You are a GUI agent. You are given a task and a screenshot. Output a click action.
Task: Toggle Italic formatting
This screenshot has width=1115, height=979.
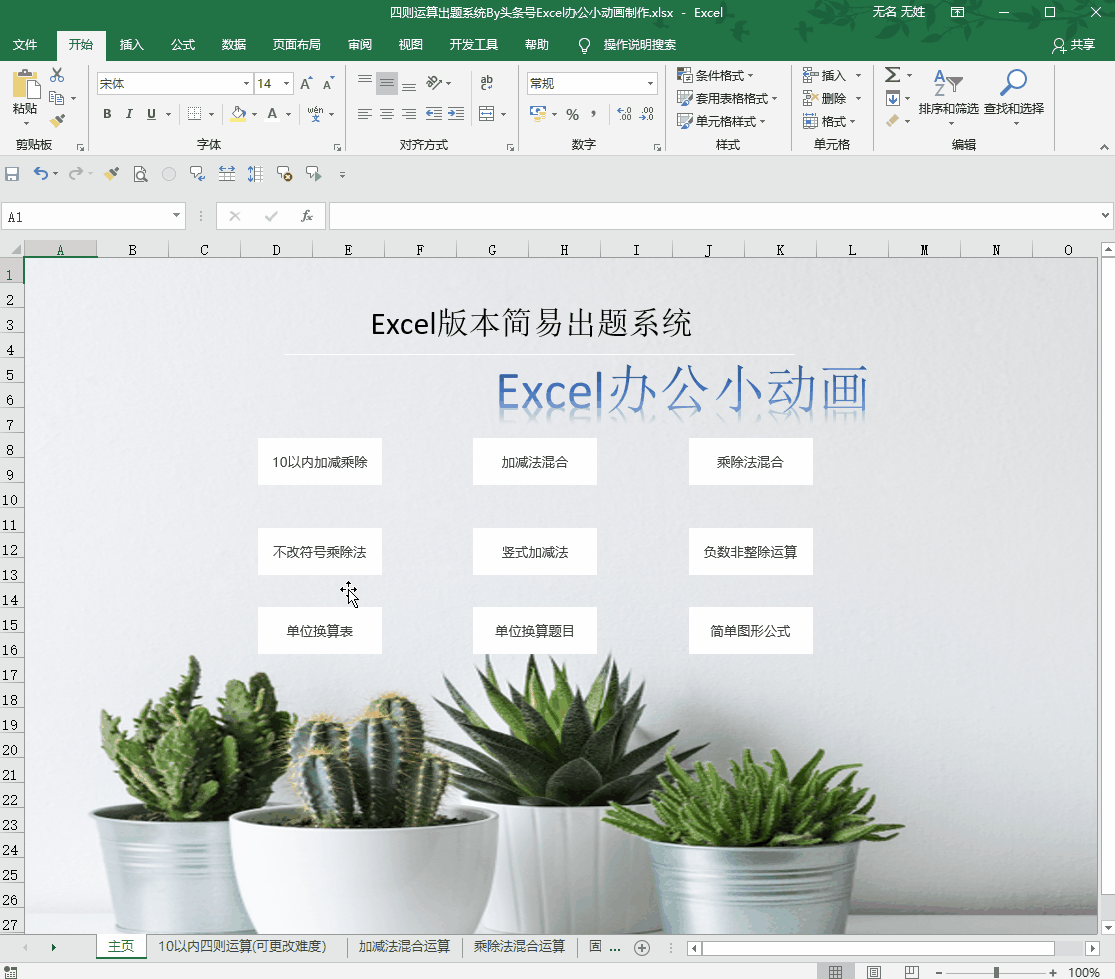click(x=129, y=114)
